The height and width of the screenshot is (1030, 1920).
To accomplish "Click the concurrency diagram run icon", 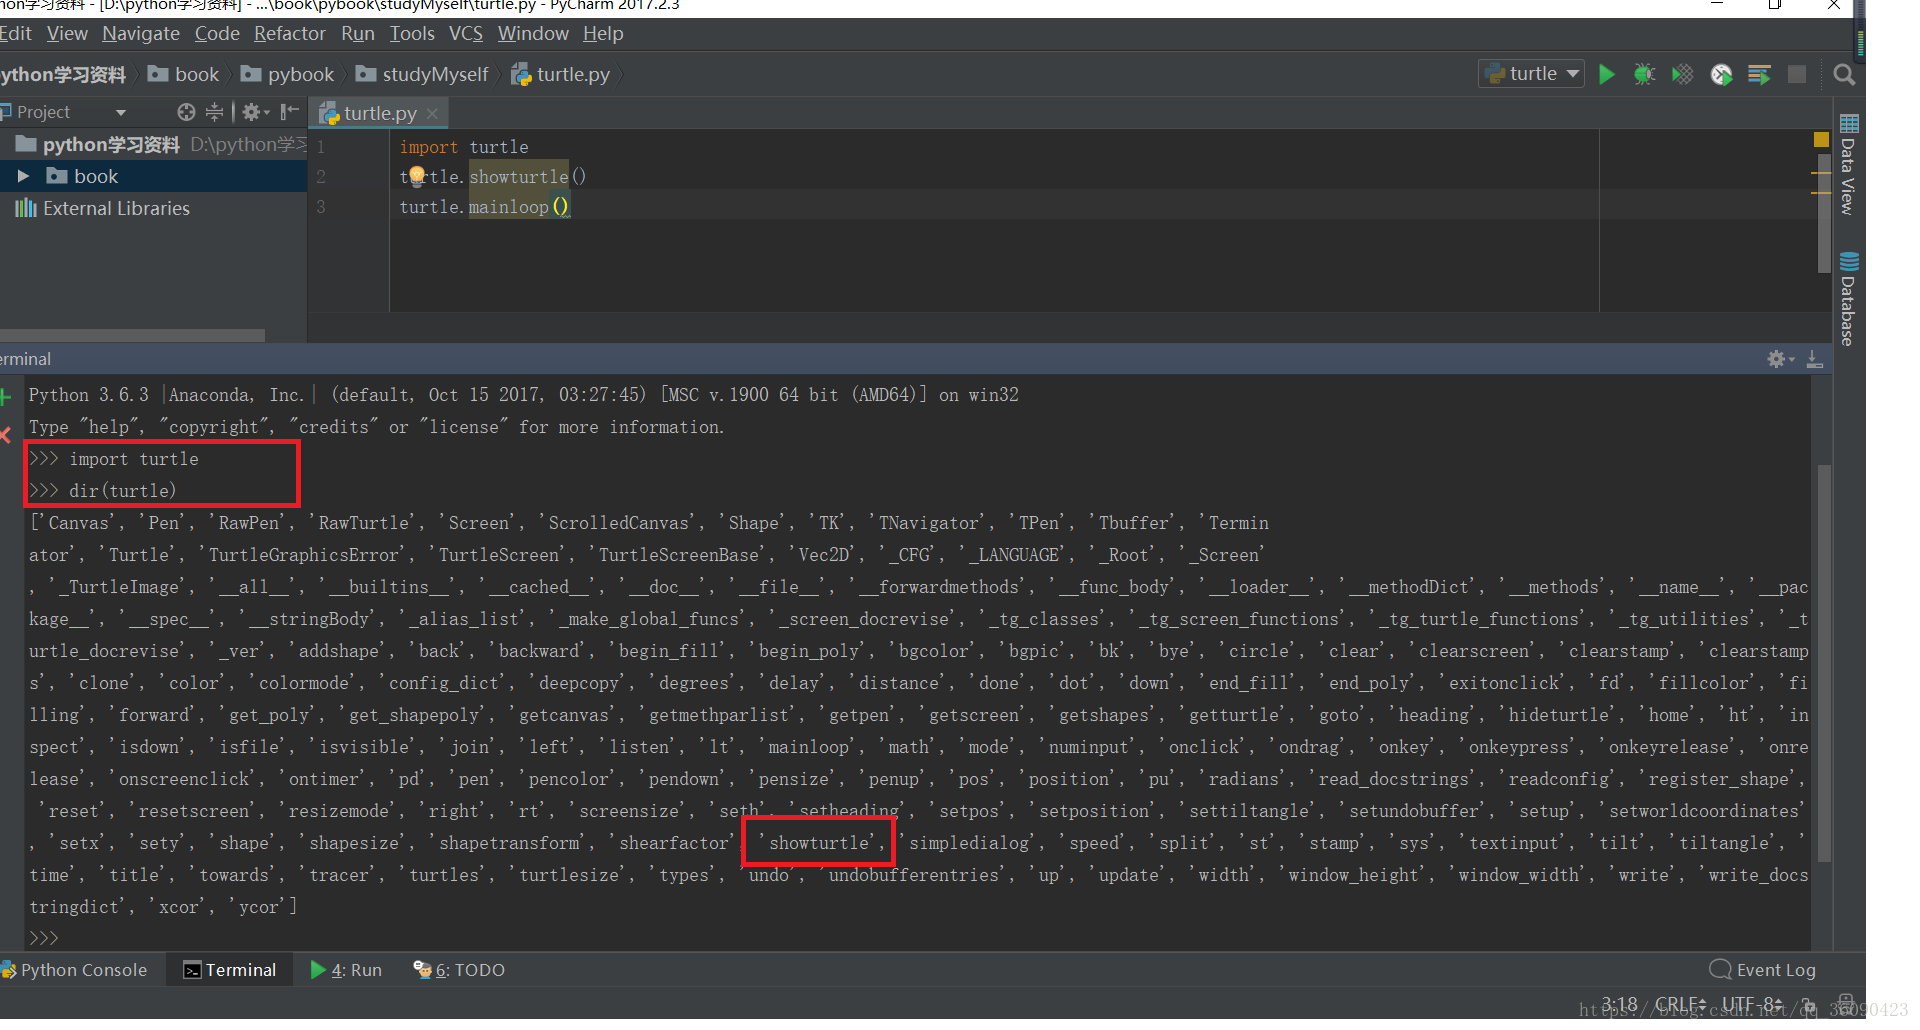I will (1759, 74).
